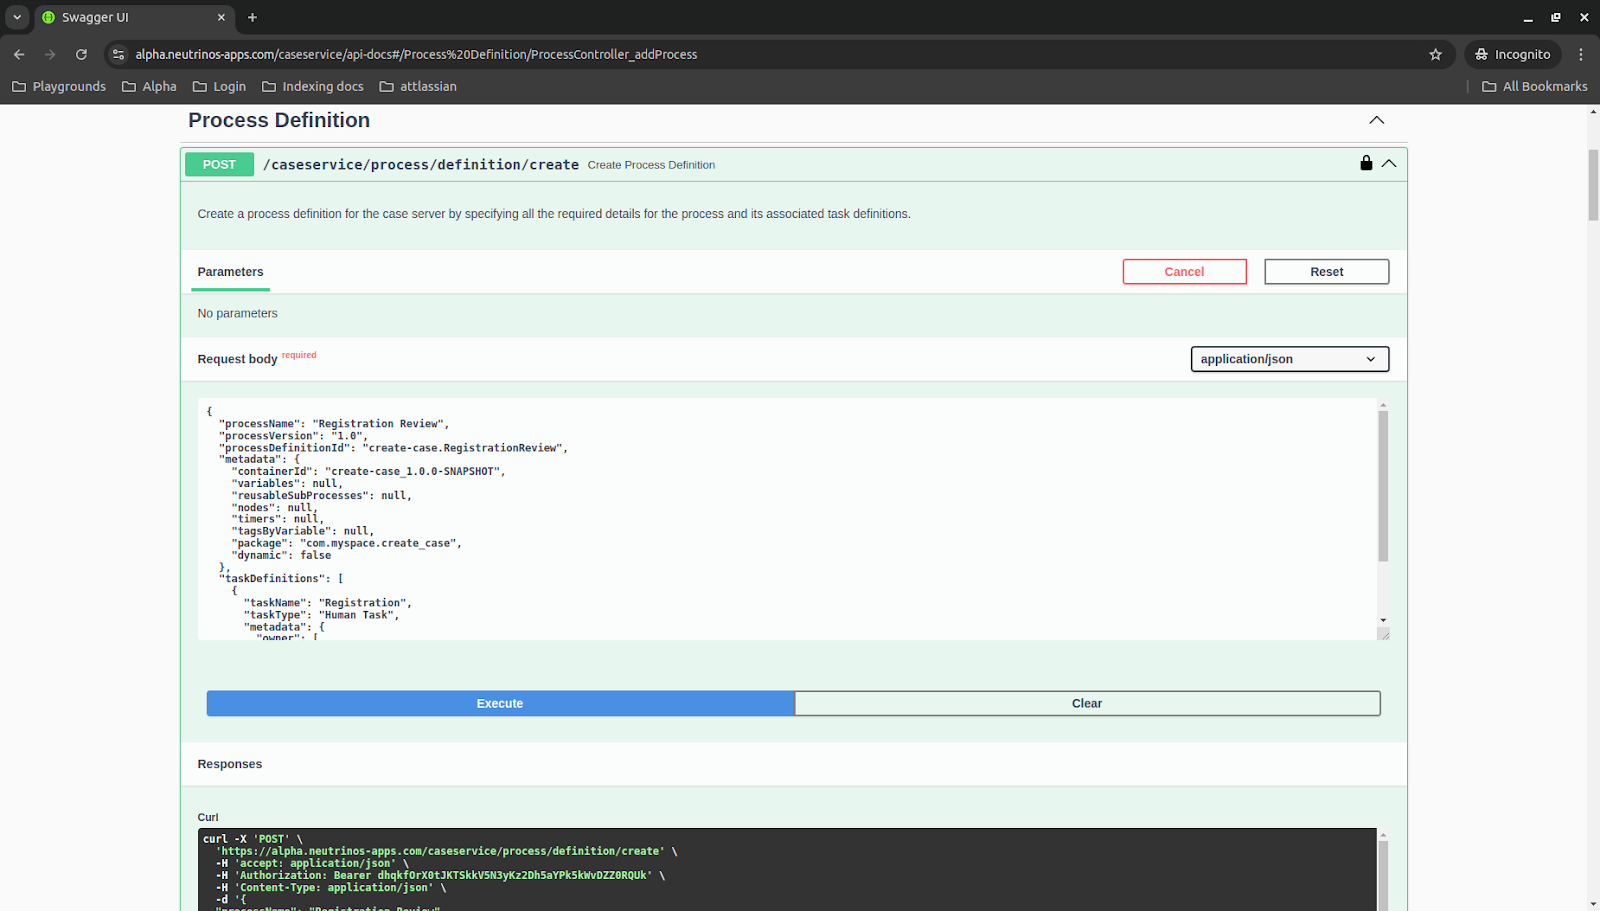
Task: Close the Swagger UI tab
Action: point(221,17)
